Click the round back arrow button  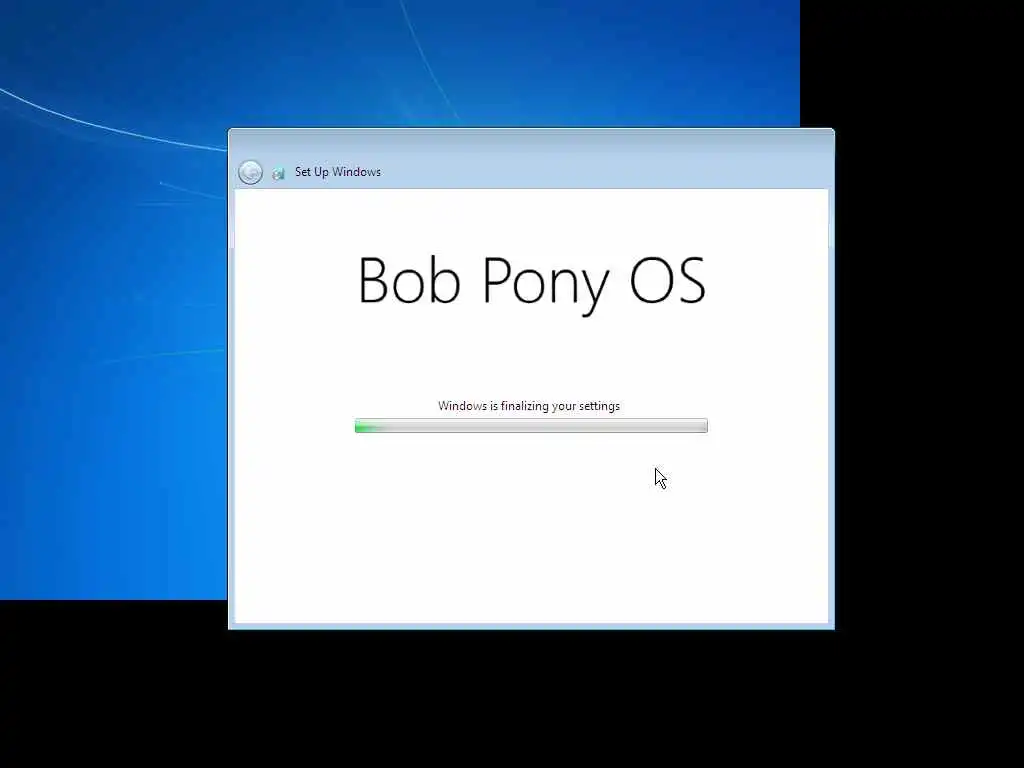click(251, 172)
